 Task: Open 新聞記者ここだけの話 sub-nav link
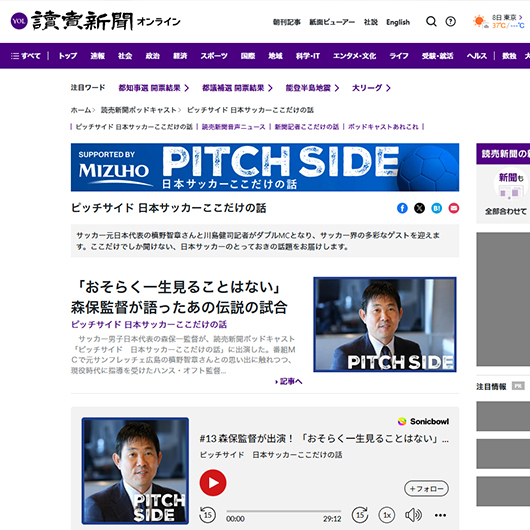point(307,127)
